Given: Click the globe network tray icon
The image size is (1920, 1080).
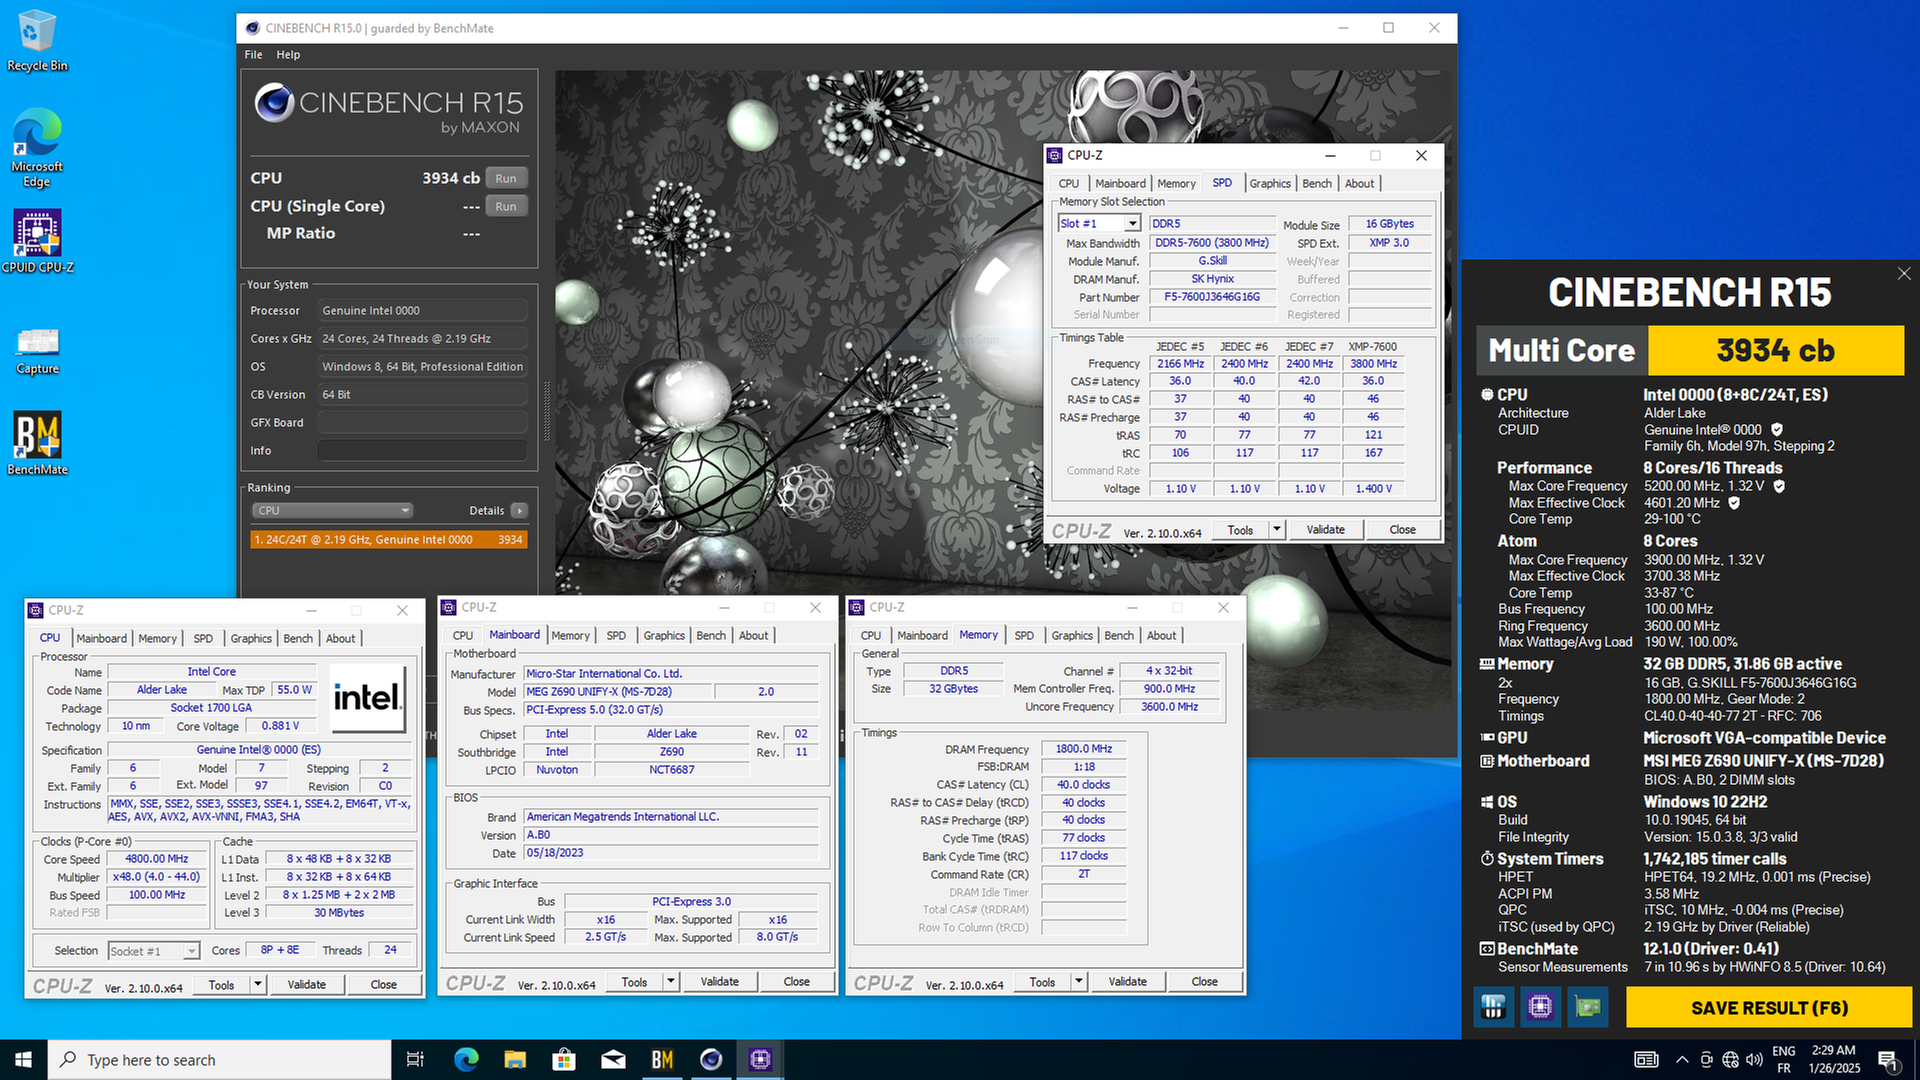Looking at the screenshot, I should pyautogui.click(x=1731, y=1060).
